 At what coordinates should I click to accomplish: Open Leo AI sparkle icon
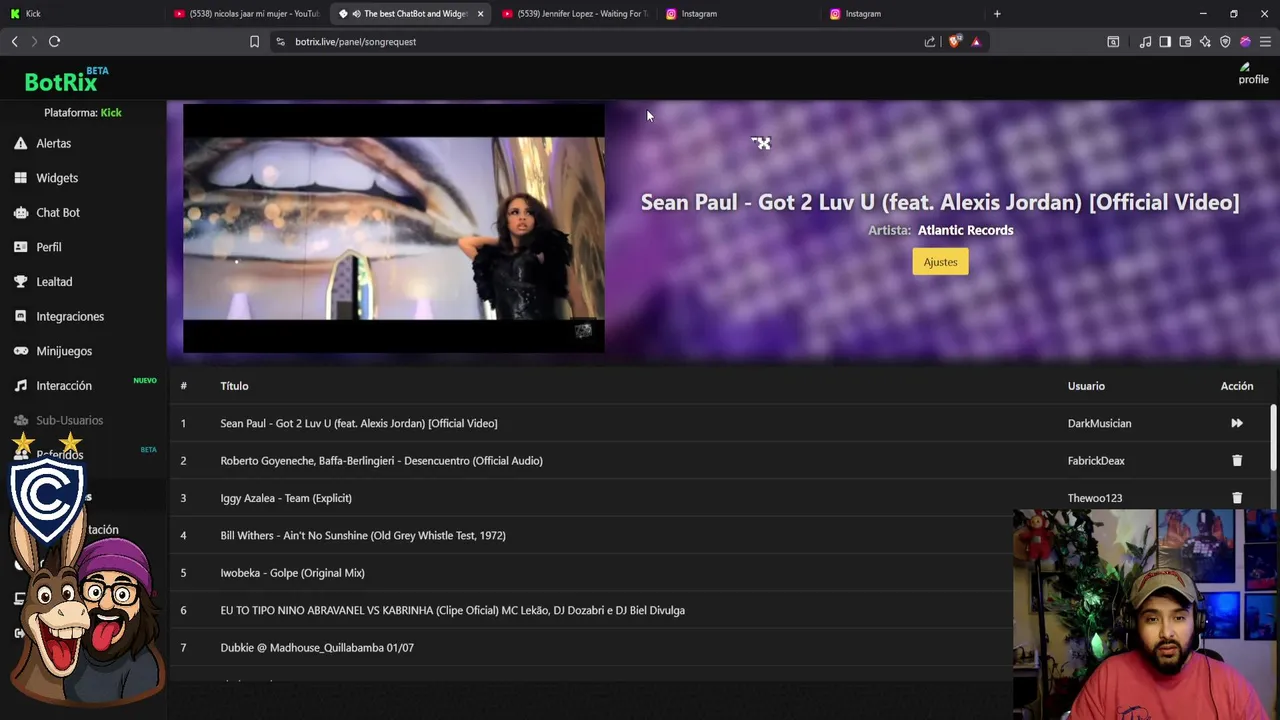[1205, 42]
